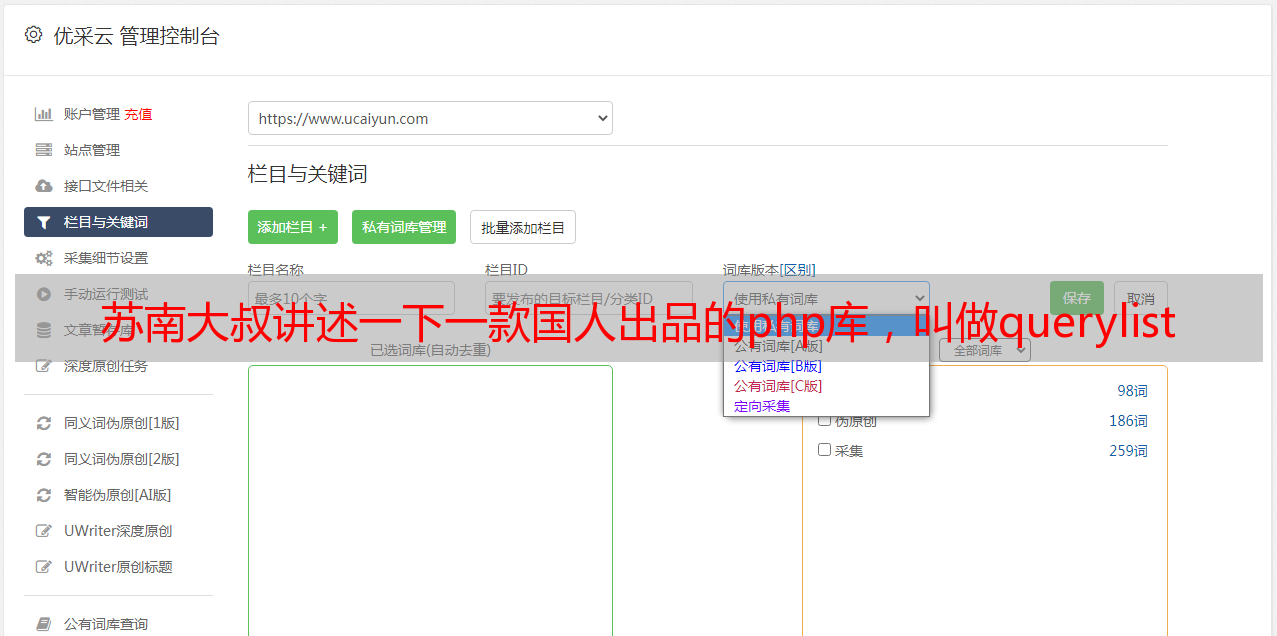Click the book icon for 公有词库查询
The width and height of the screenshot is (1277, 636).
pos(43,624)
